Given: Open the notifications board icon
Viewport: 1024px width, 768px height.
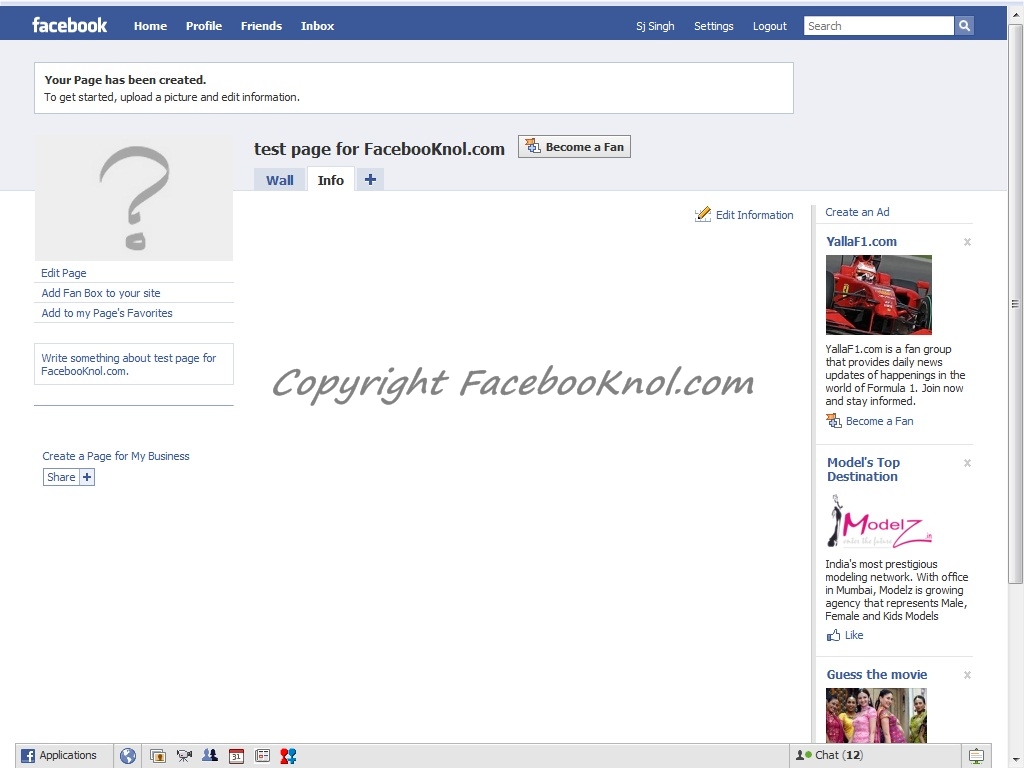Looking at the screenshot, I should [976, 756].
